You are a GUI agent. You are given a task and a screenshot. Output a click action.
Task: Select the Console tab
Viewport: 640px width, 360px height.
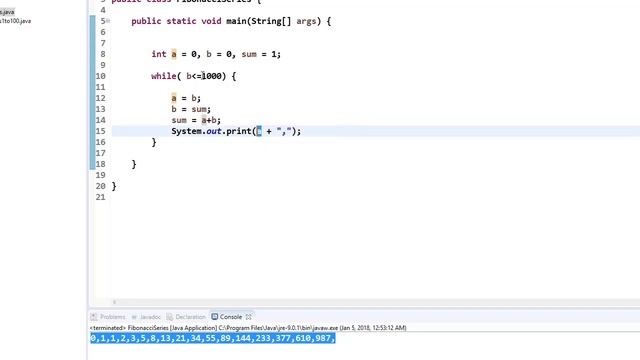[x=231, y=317]
